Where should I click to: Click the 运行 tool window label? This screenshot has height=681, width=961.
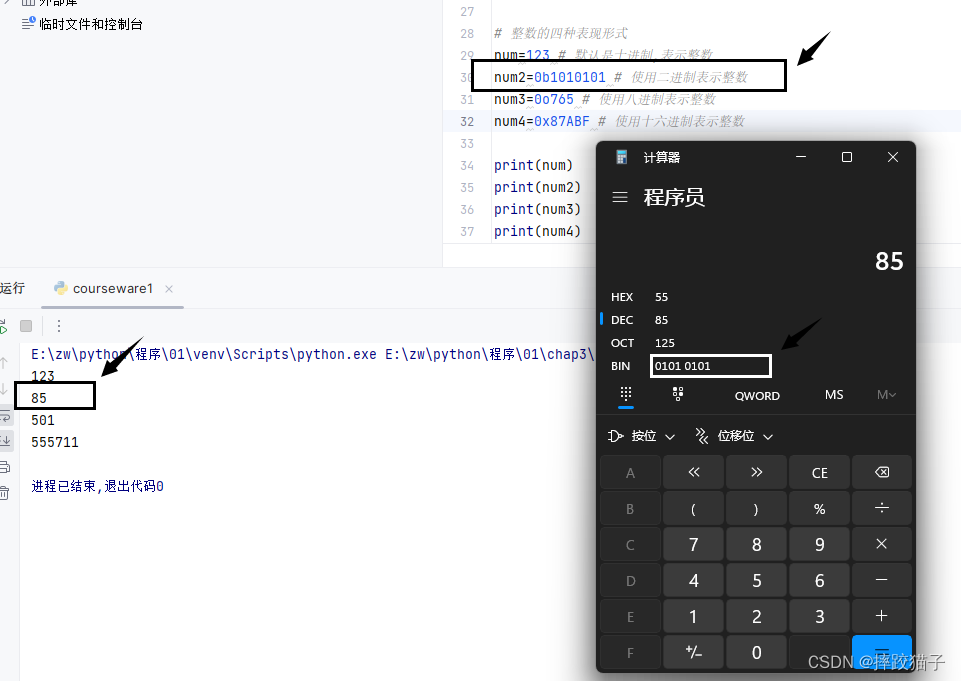(12, 288)
